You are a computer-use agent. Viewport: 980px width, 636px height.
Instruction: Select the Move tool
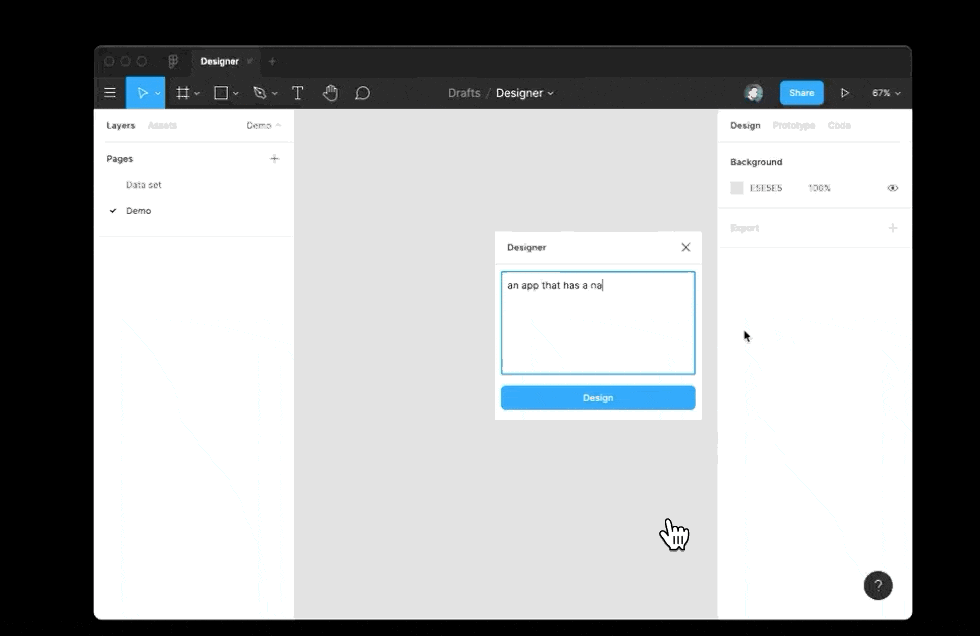[142, 93]
